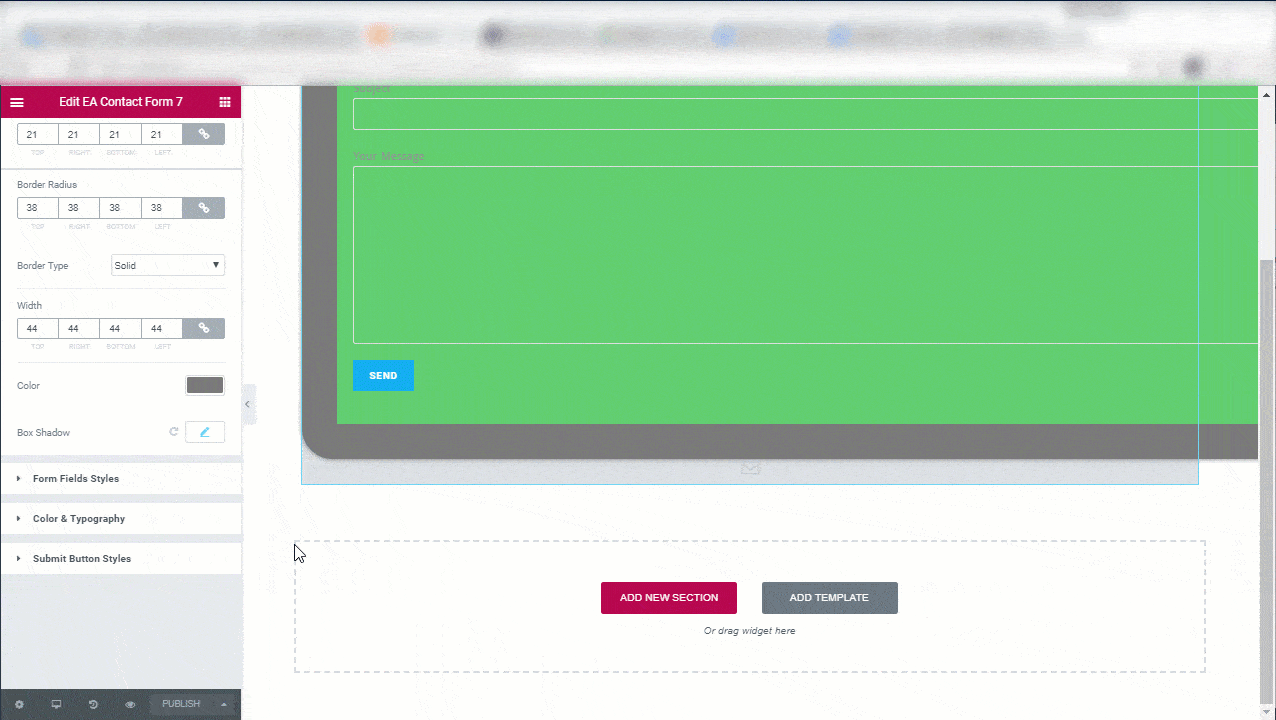Open the widgets grid panel
This screenshot has height=720, width=1276.
[225, 102]
